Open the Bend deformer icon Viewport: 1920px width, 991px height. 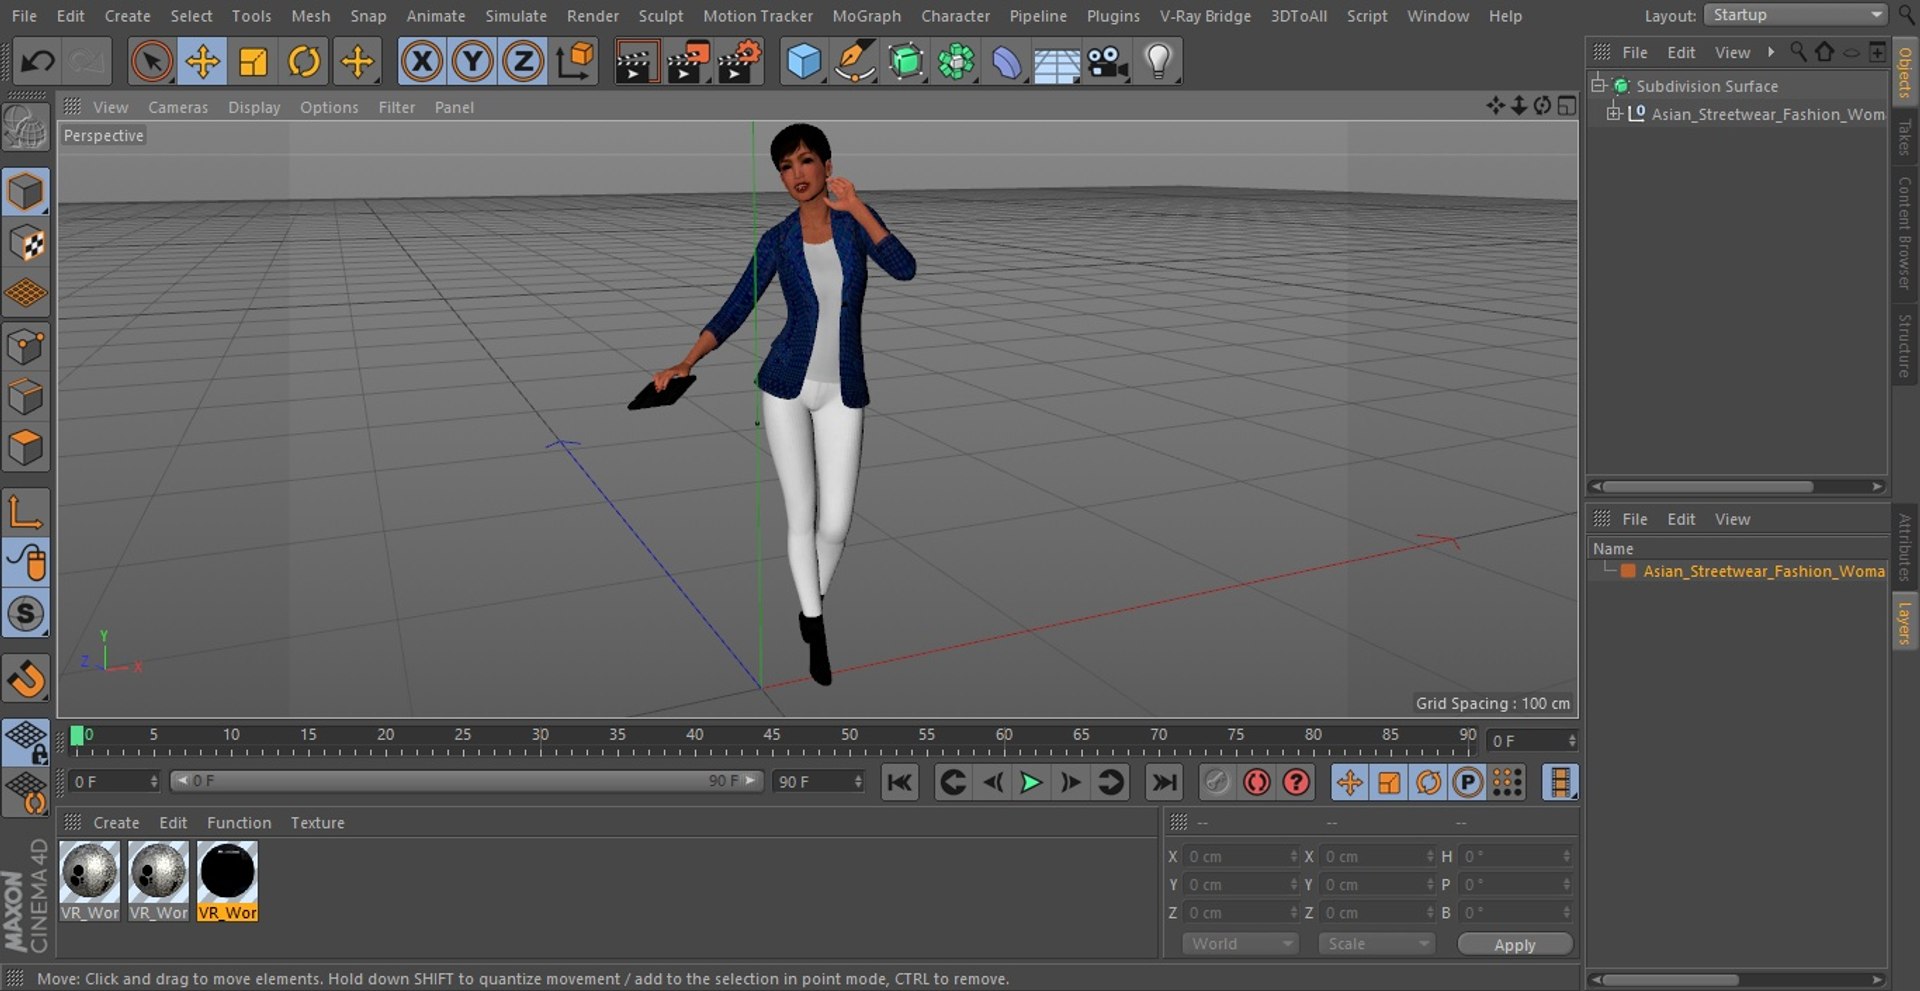coord(1007,62)
